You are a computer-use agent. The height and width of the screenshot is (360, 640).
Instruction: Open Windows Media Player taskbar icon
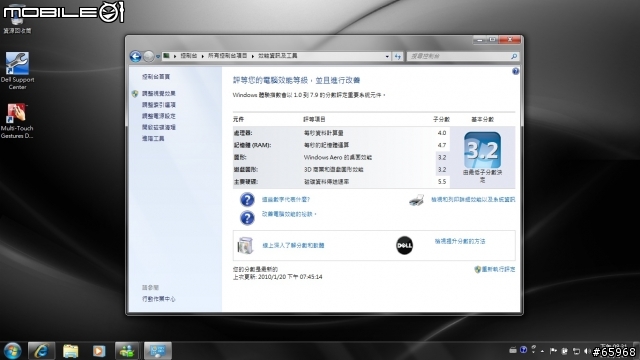coord(99,351)
